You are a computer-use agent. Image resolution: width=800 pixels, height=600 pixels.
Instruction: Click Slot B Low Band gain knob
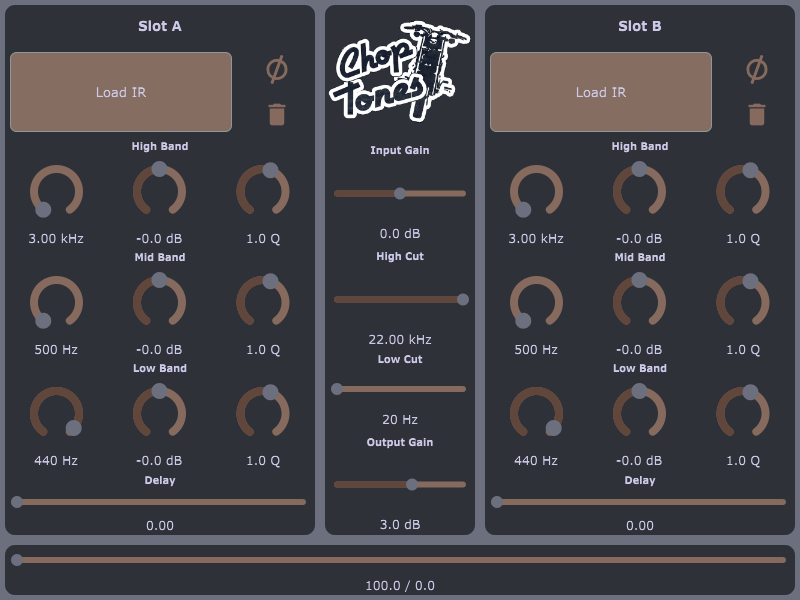(x=639, y=411)
